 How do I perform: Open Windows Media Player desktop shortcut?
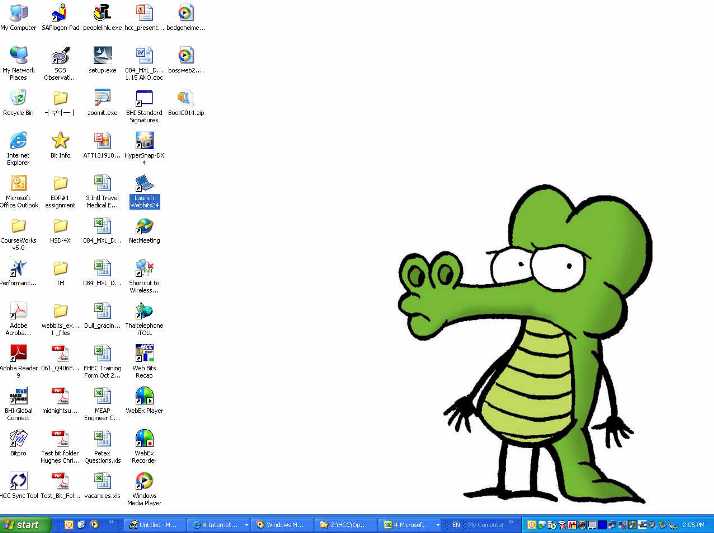[144, 489]
